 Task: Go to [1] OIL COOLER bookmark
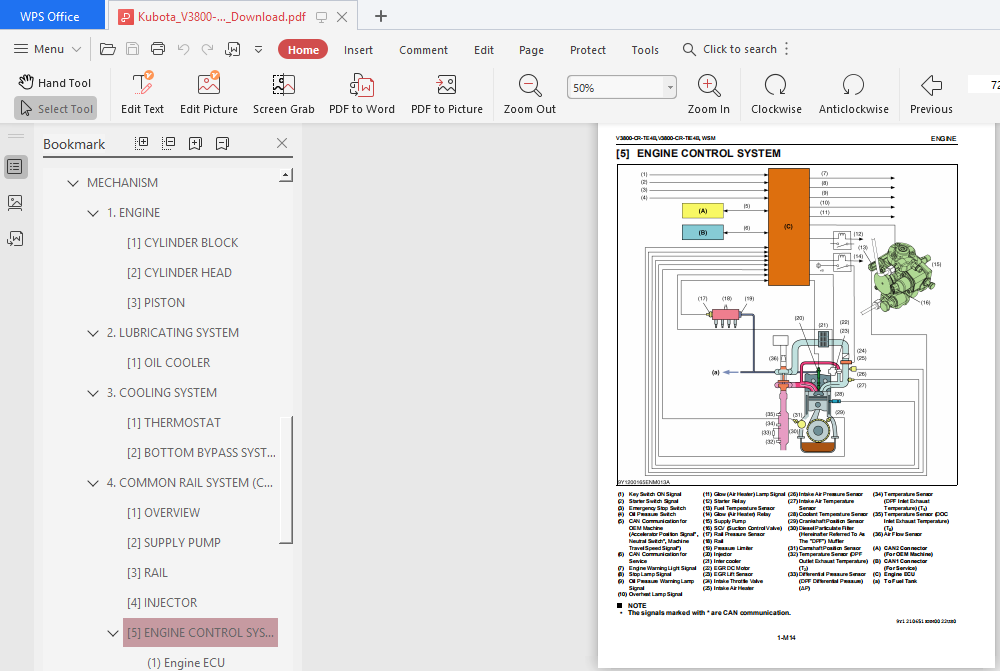(x=168, y=362)
